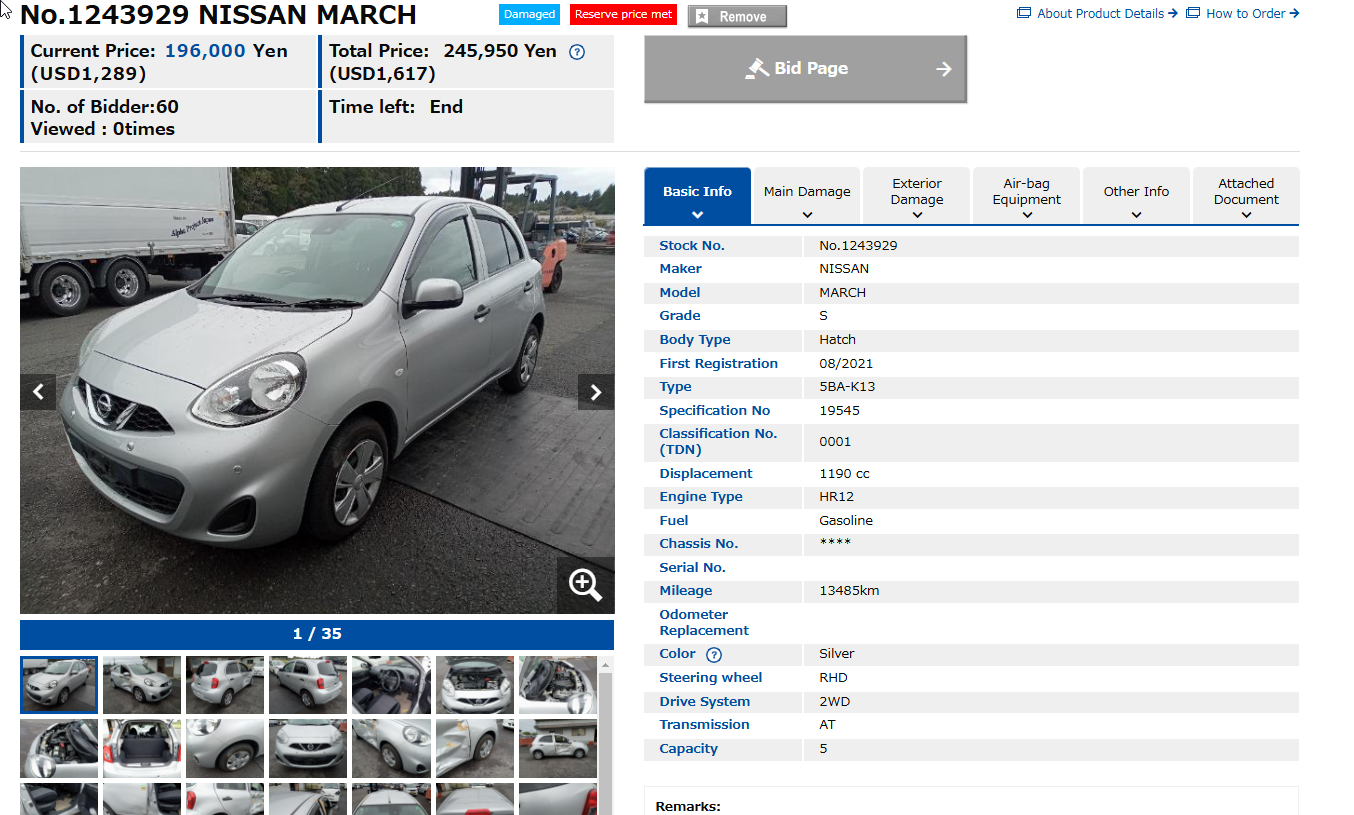Open About Product Details link
The height and width of the screenshot is (815, 1354).
[x=1100, y=13]
